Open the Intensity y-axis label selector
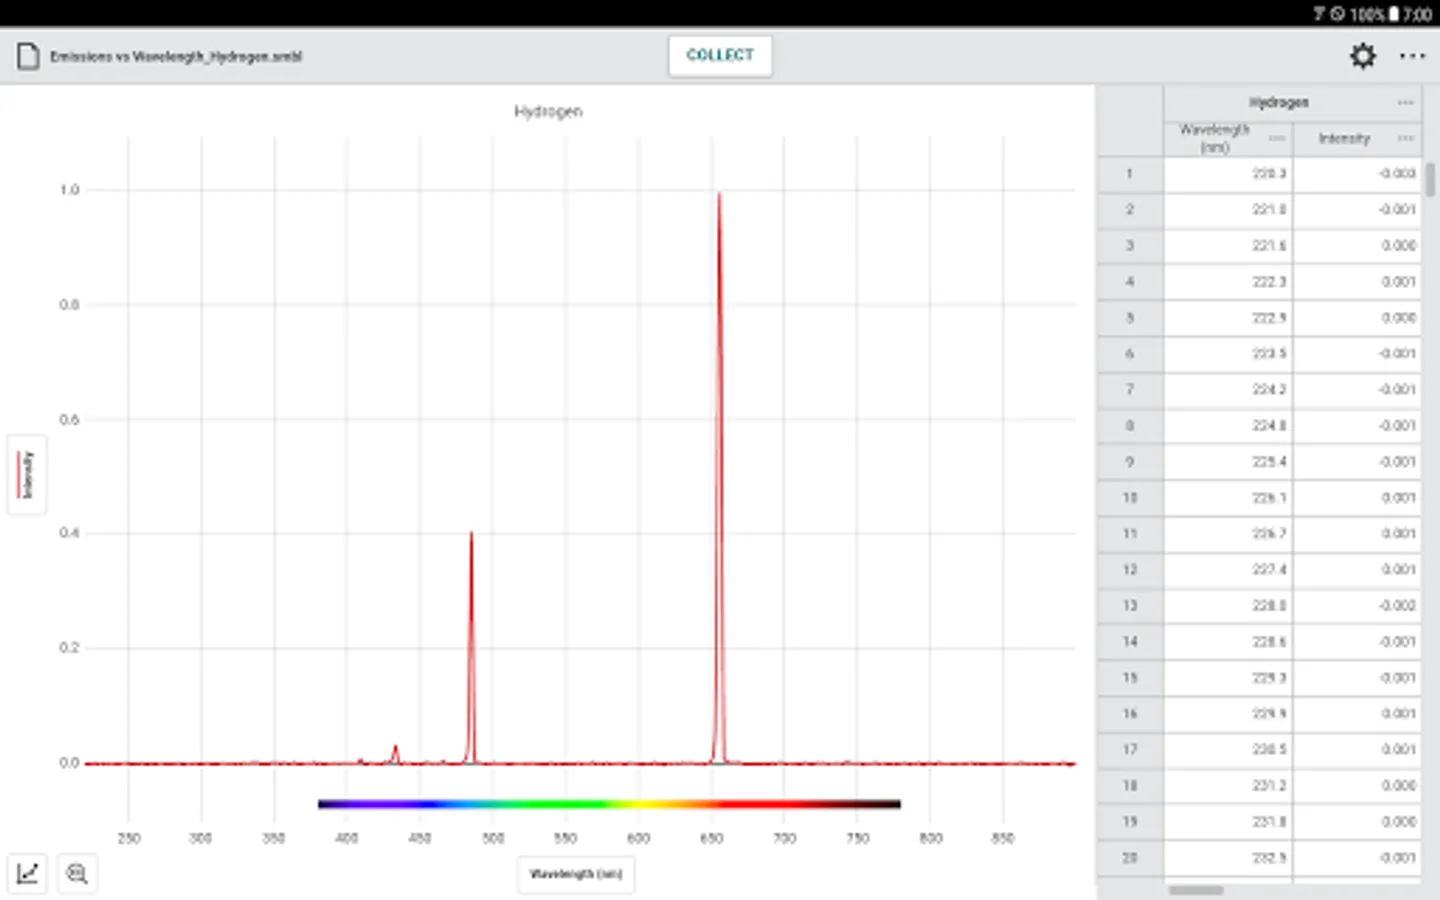This screenshot has height=900, width=1440. click(x=27, y=474)
